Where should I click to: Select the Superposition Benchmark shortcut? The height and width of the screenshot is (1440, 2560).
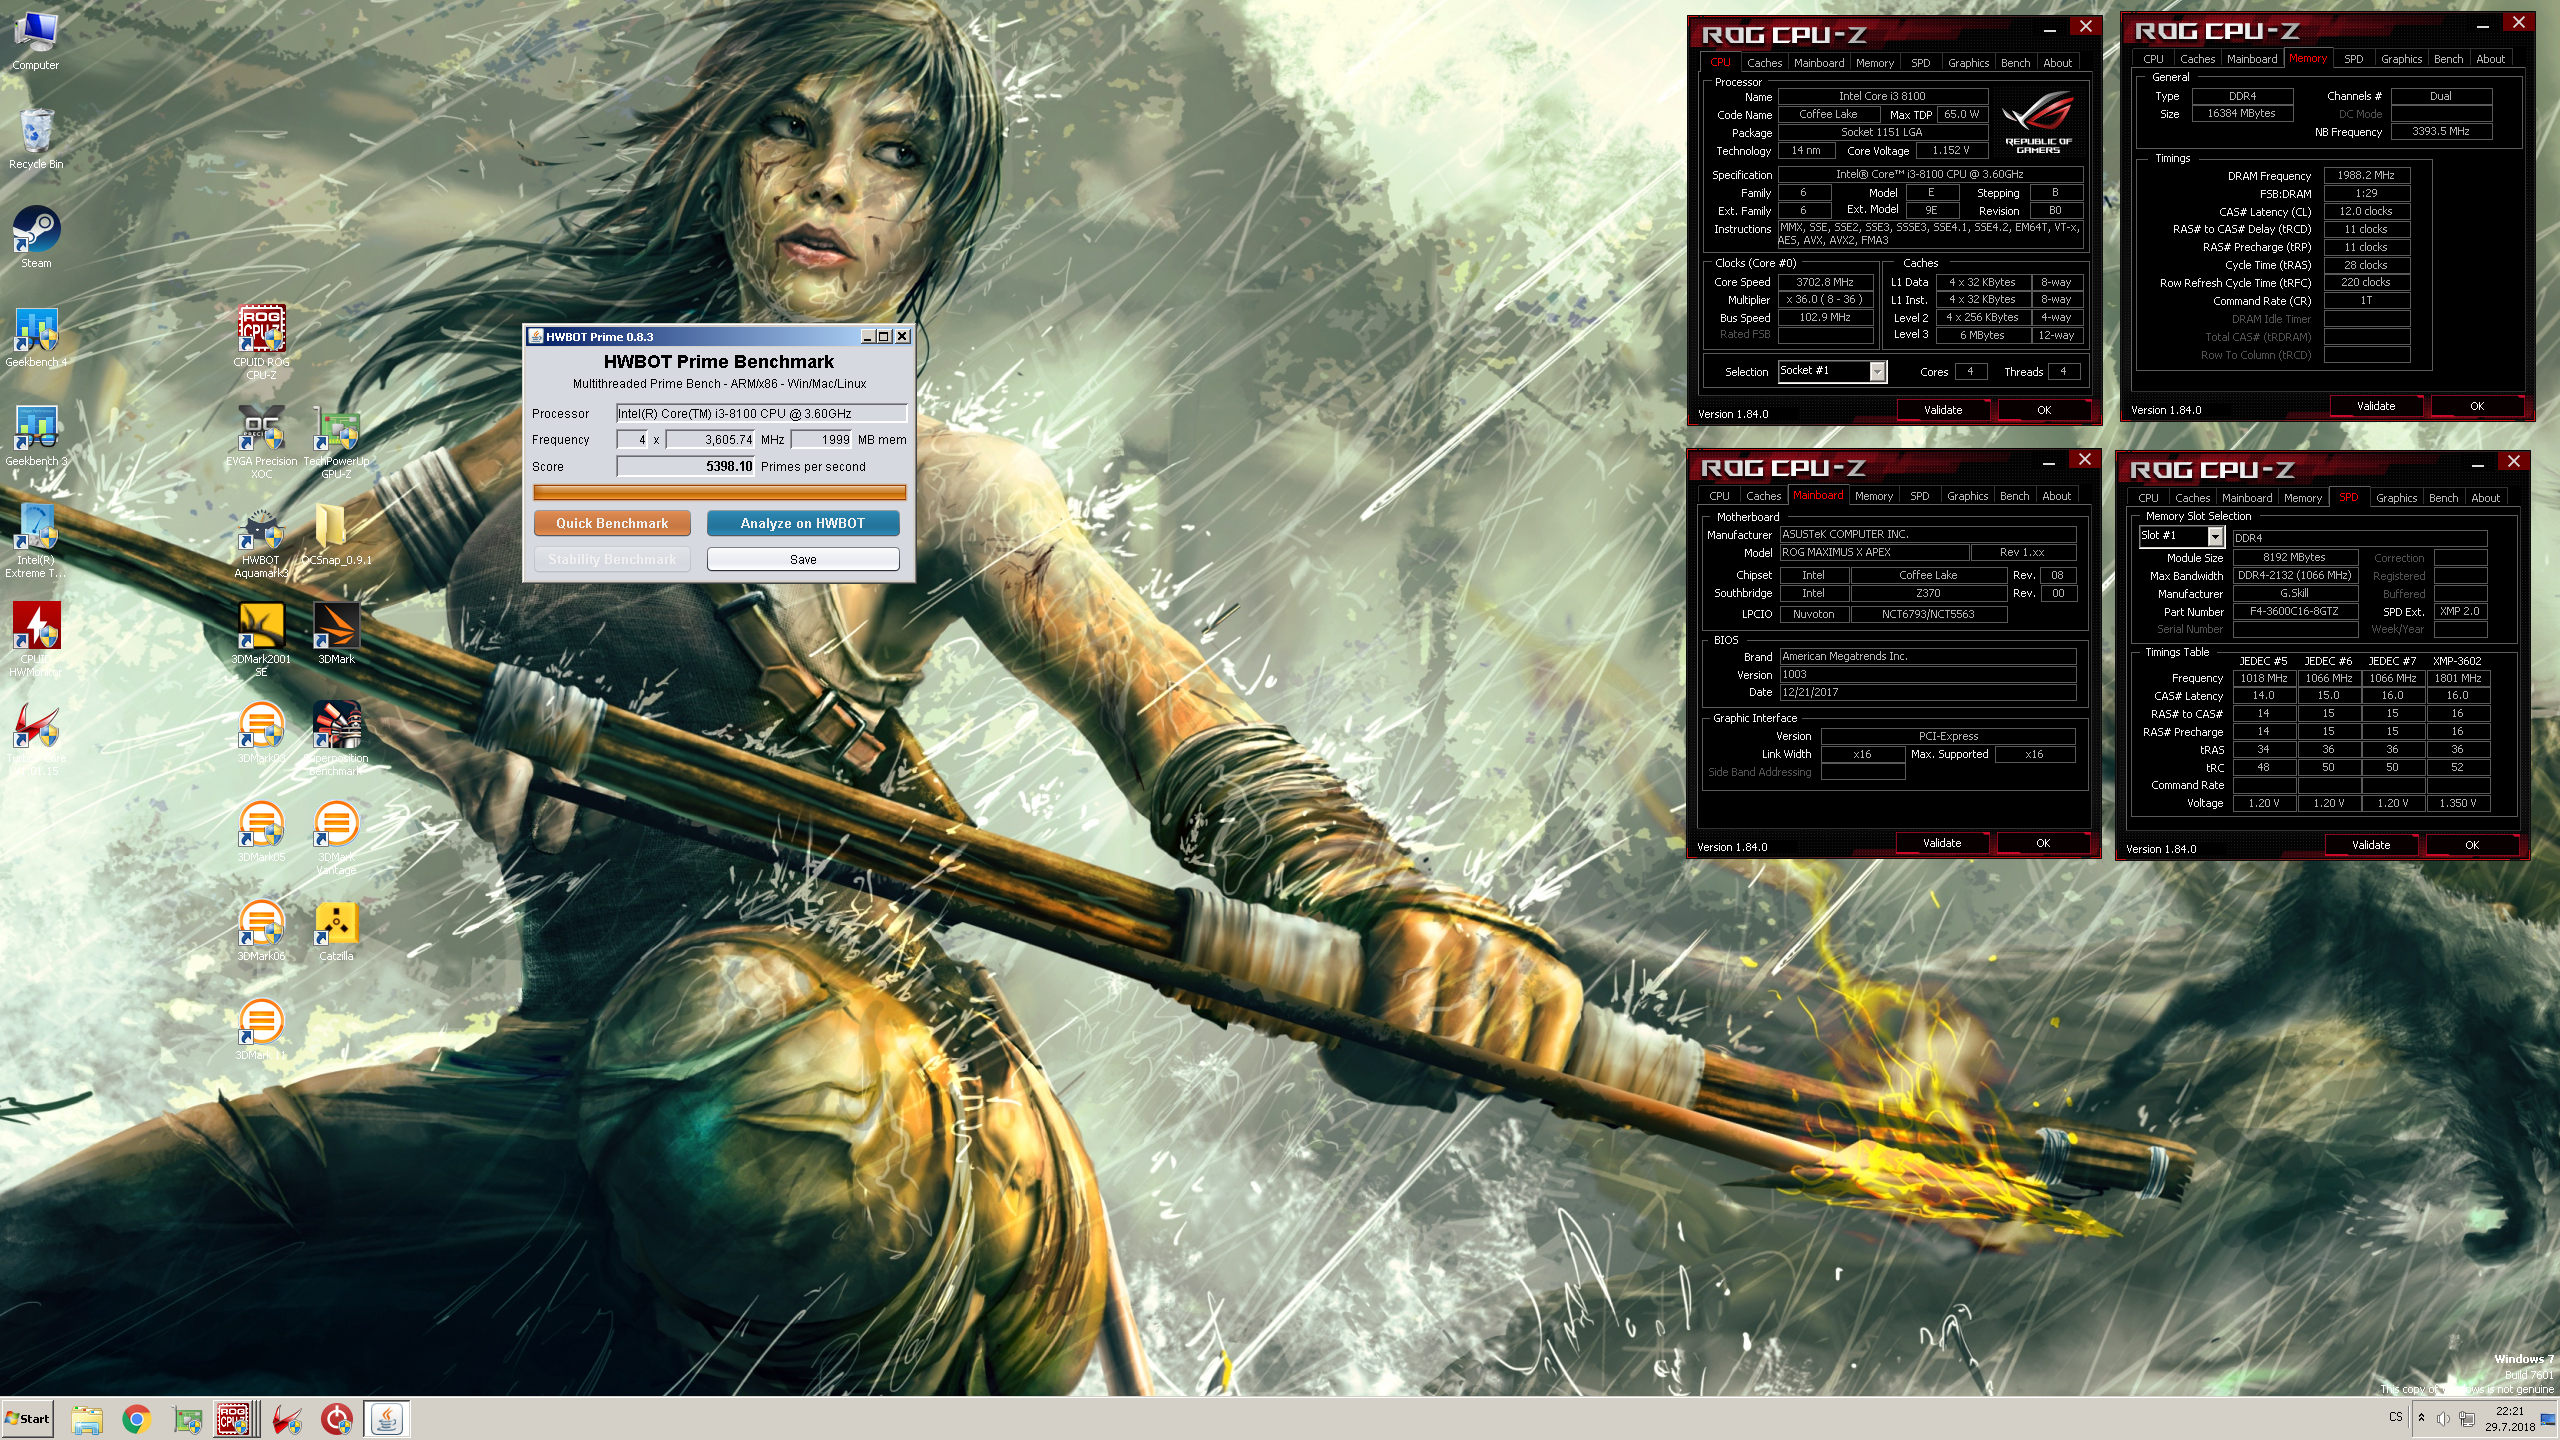point(336,739)
